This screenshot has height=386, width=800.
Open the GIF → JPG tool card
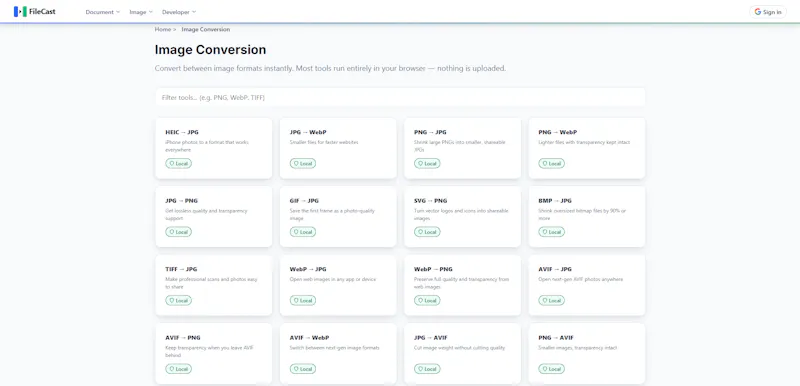tap(338, 217)
